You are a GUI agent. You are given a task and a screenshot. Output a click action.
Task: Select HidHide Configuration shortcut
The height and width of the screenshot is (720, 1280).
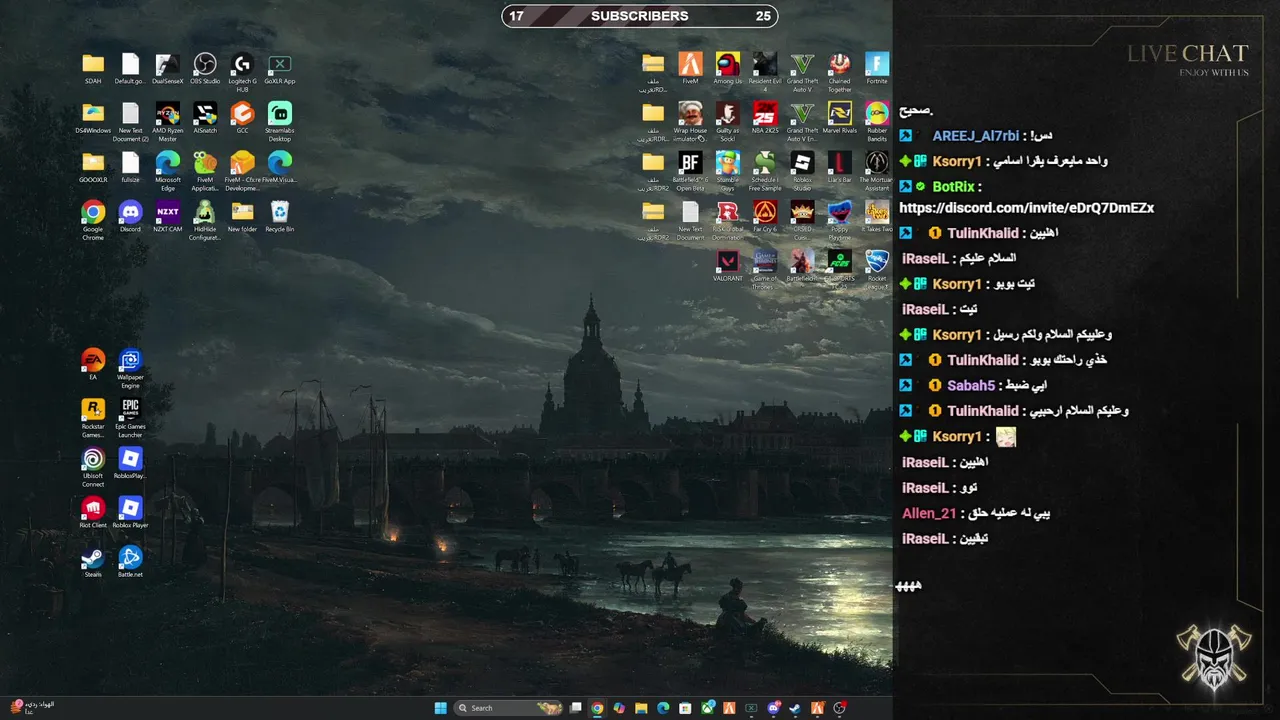[x=205, y=219]
